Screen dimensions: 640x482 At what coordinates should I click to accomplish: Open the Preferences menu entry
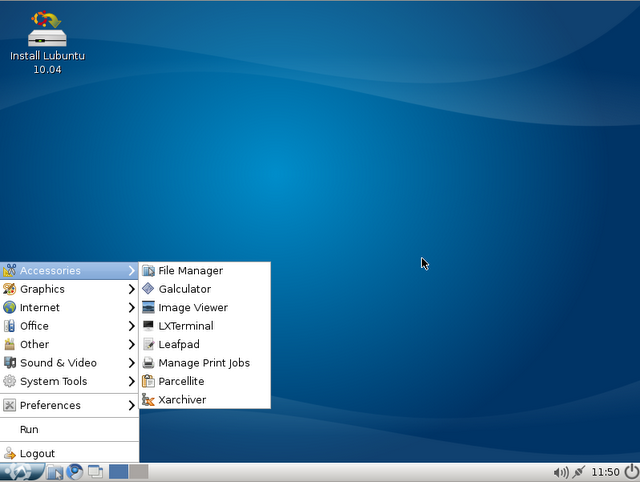click(69, 405)
